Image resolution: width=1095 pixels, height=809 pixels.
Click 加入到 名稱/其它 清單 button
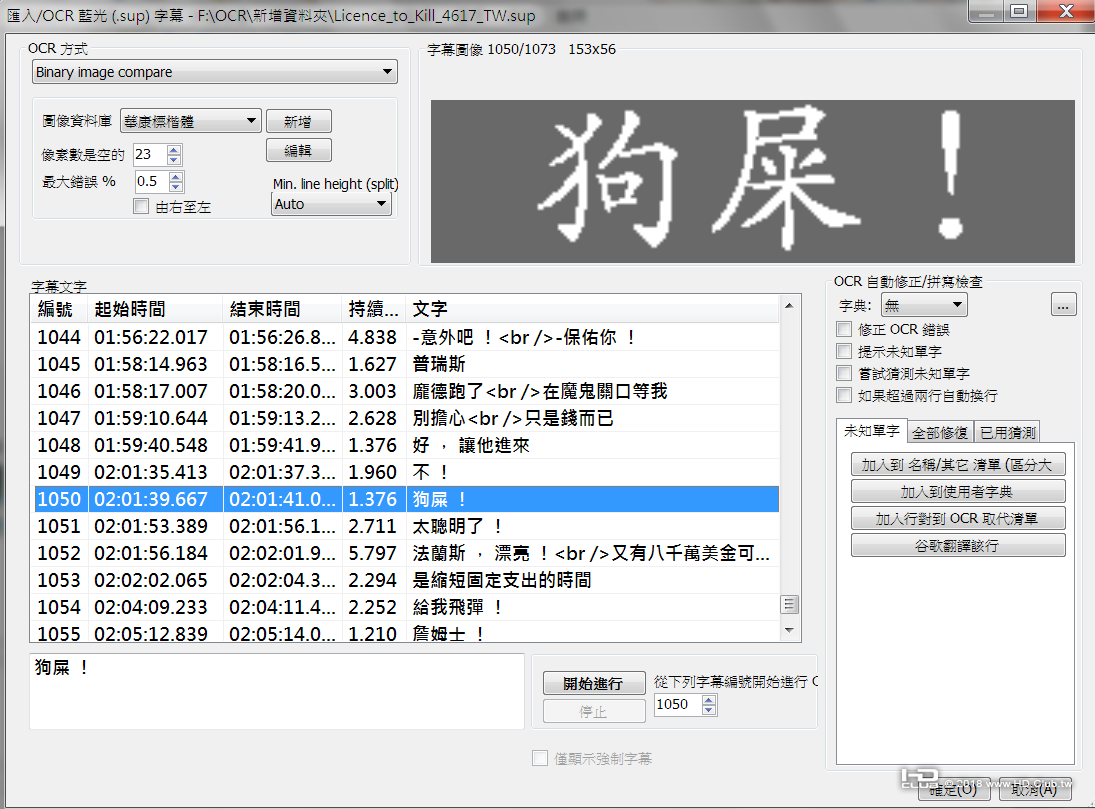(x=958, y=465)
